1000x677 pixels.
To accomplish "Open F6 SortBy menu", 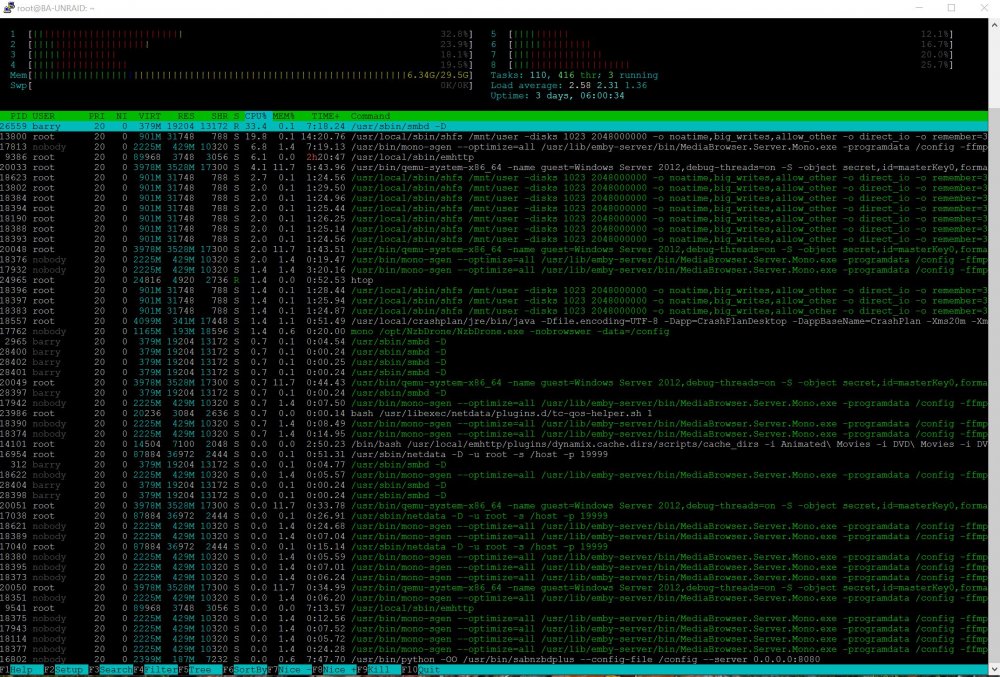I will [x=245, y=670].
